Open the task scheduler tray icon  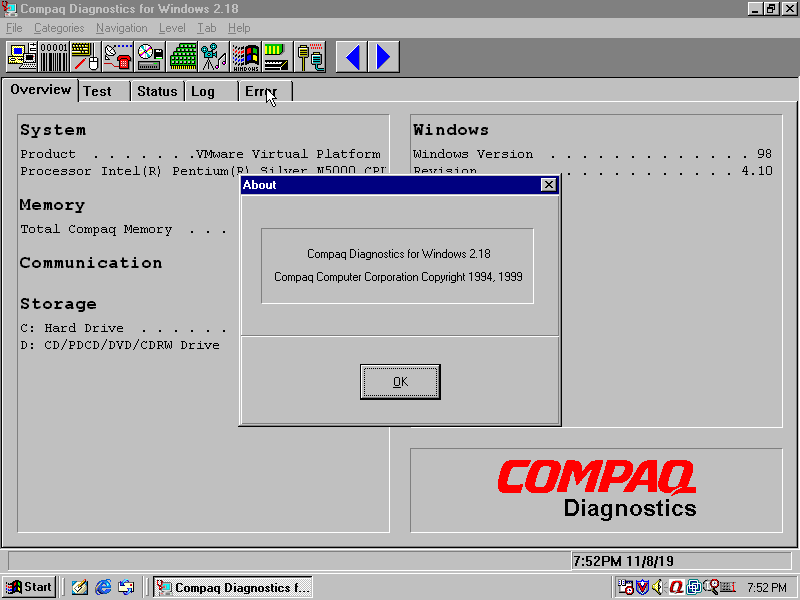click(x=626, y=587)
